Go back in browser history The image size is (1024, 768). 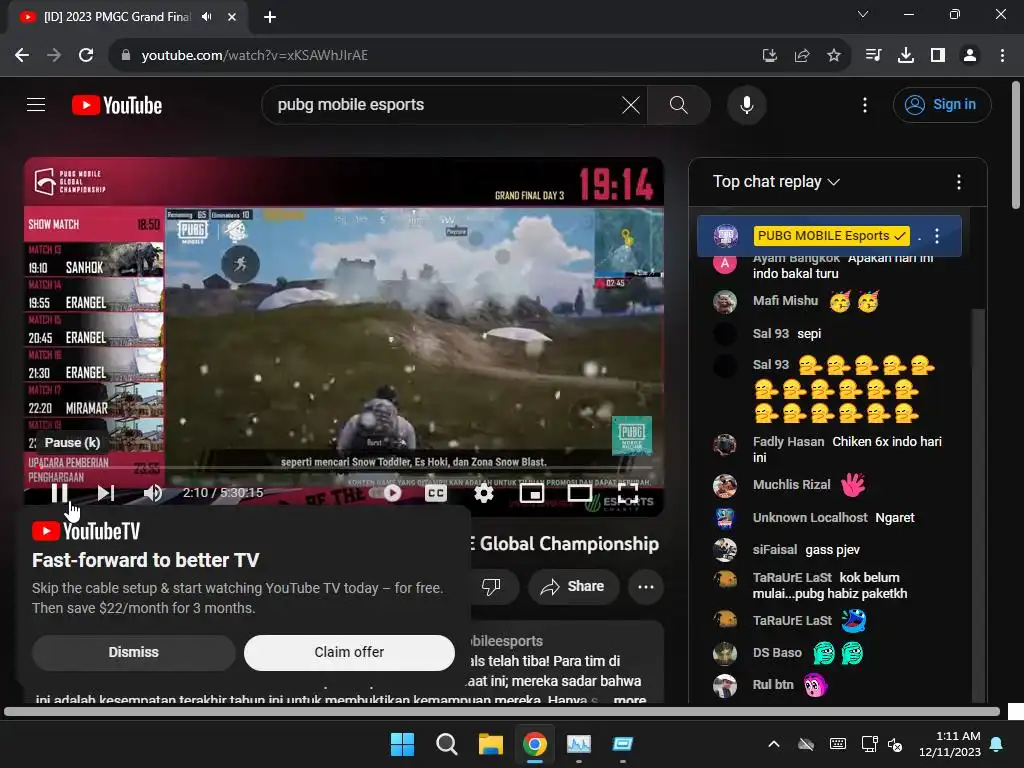(x=22, y=55)
